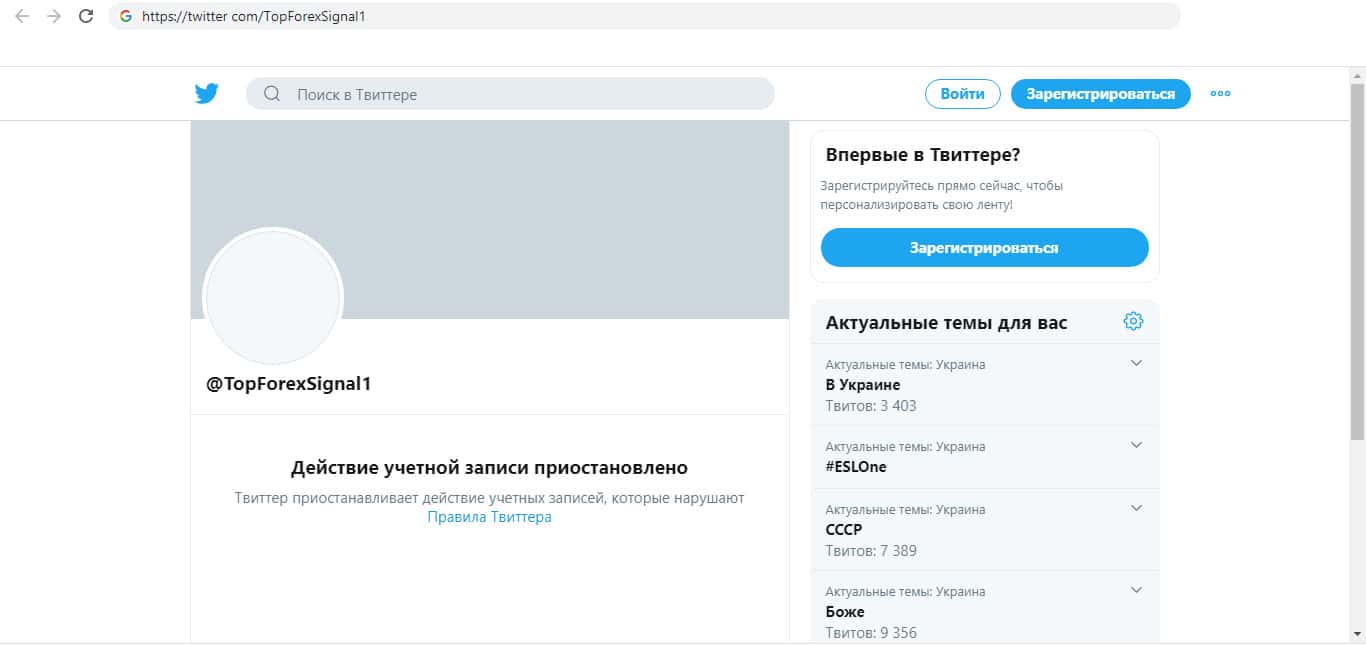The image size is (1366, 646).
Task: Click 'Твитов: 9 356' count text
Action: [871, 633]
